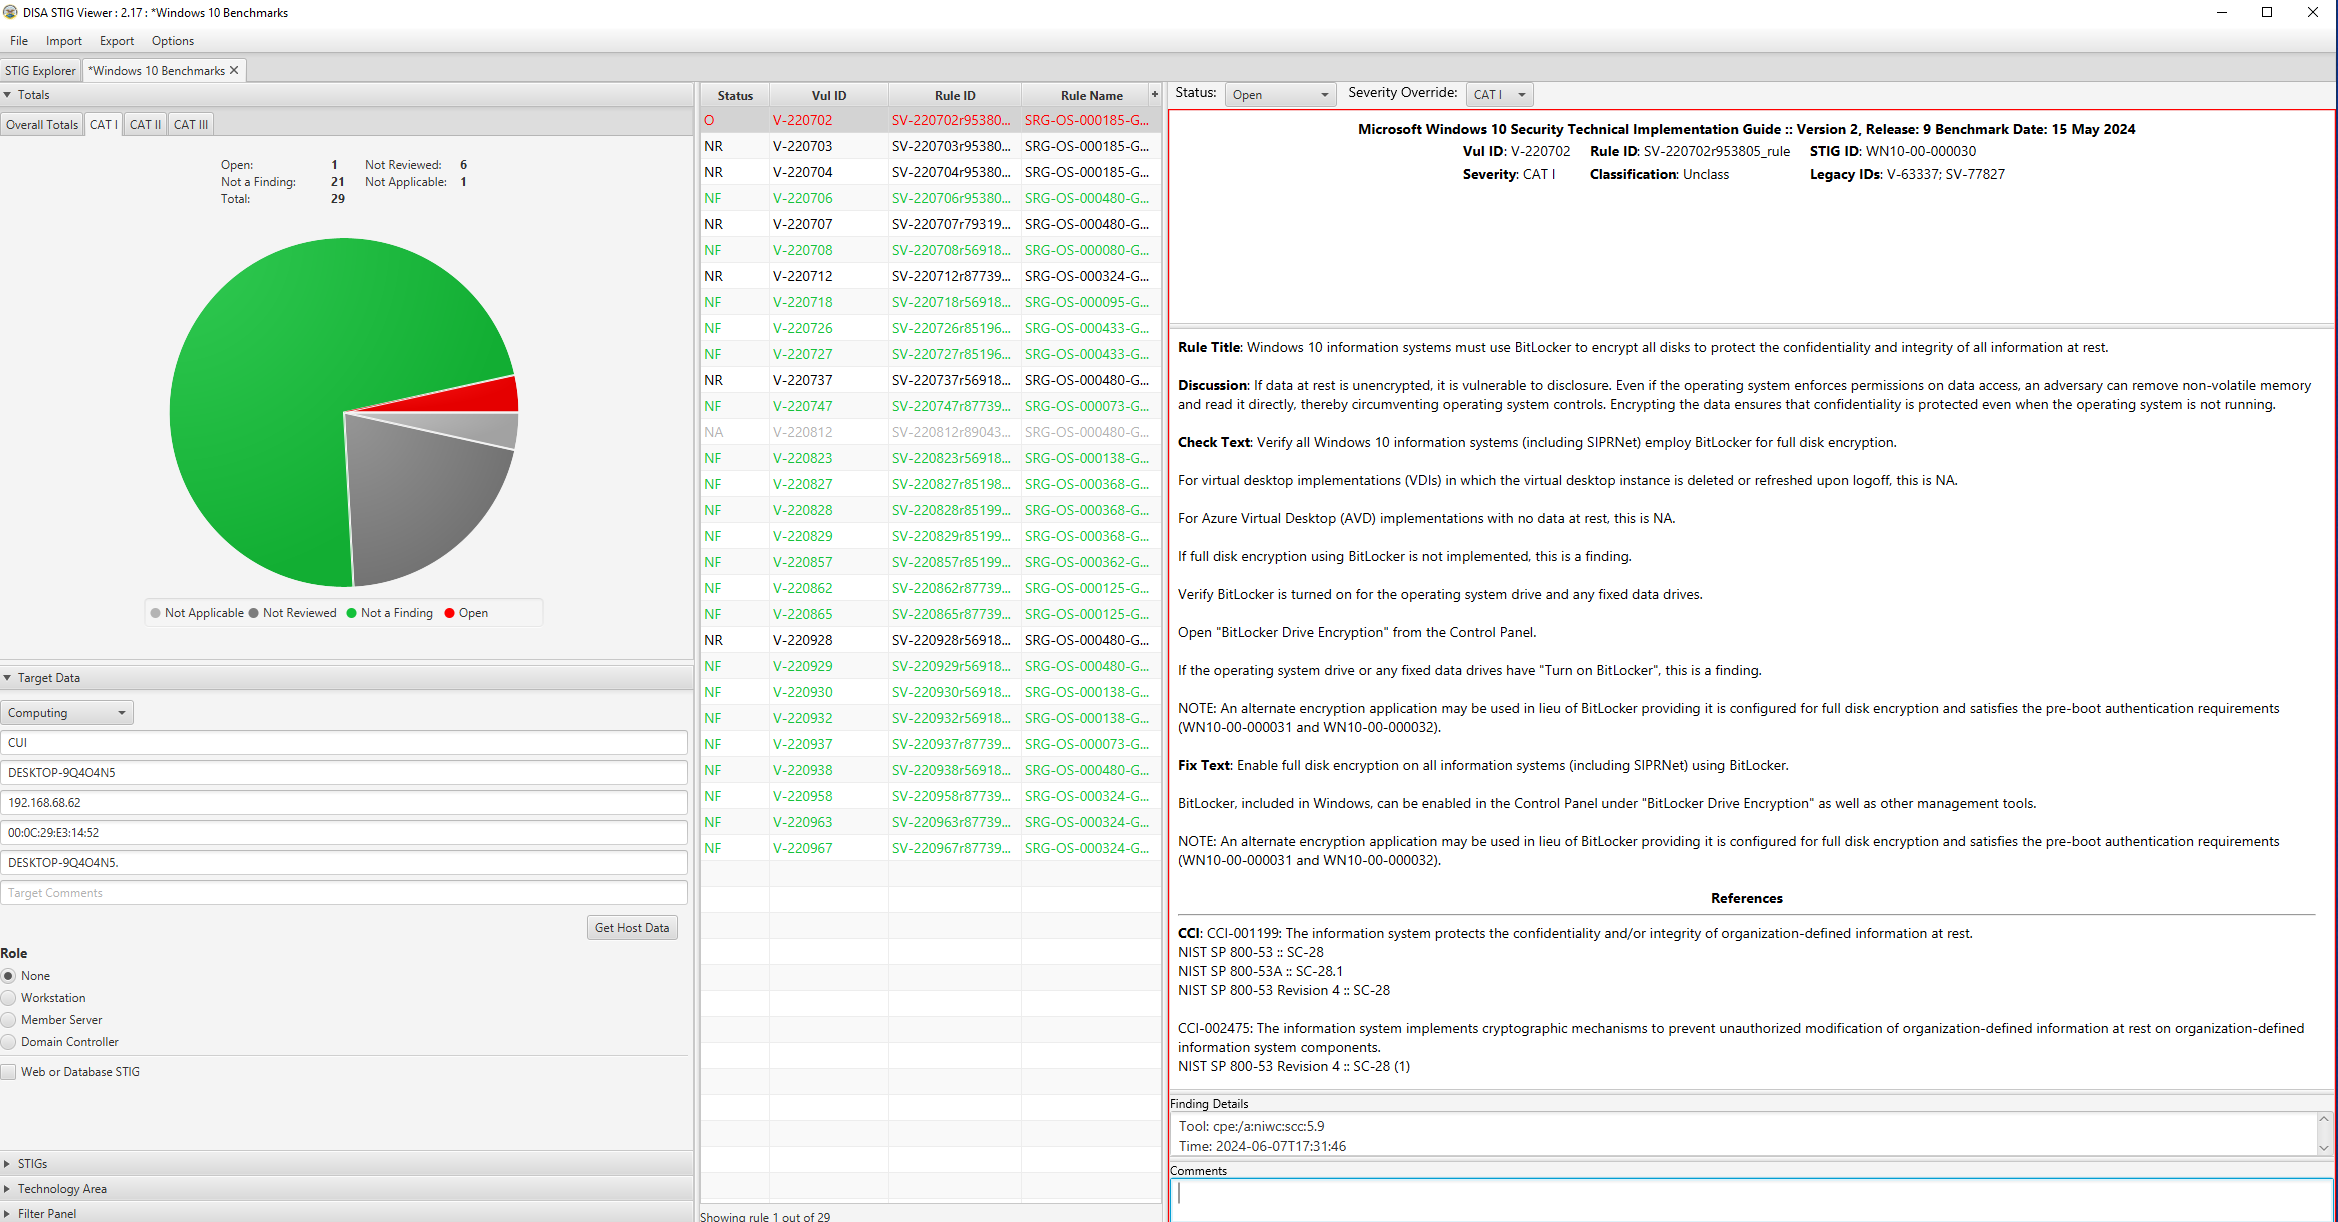Click Finding Details scroll down arrow

(2324, 1147)
